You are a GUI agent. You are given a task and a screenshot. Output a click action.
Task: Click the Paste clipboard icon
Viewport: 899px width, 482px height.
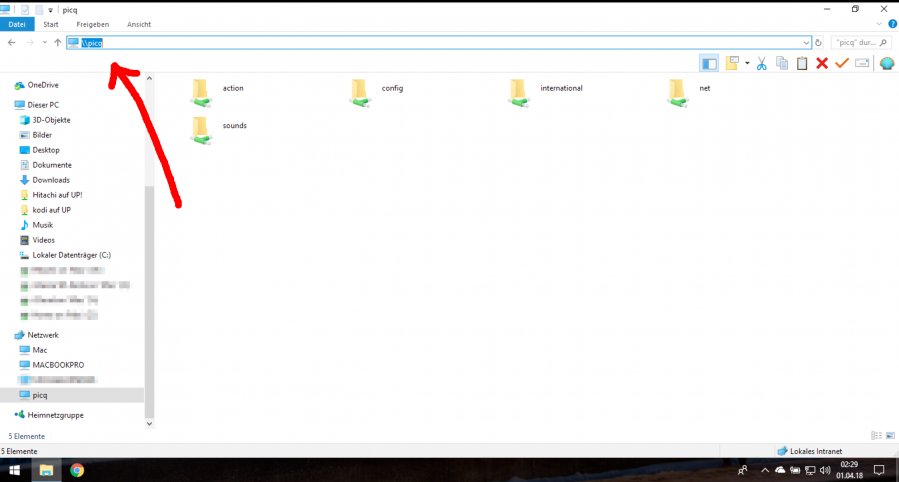(x=801, y=64)
